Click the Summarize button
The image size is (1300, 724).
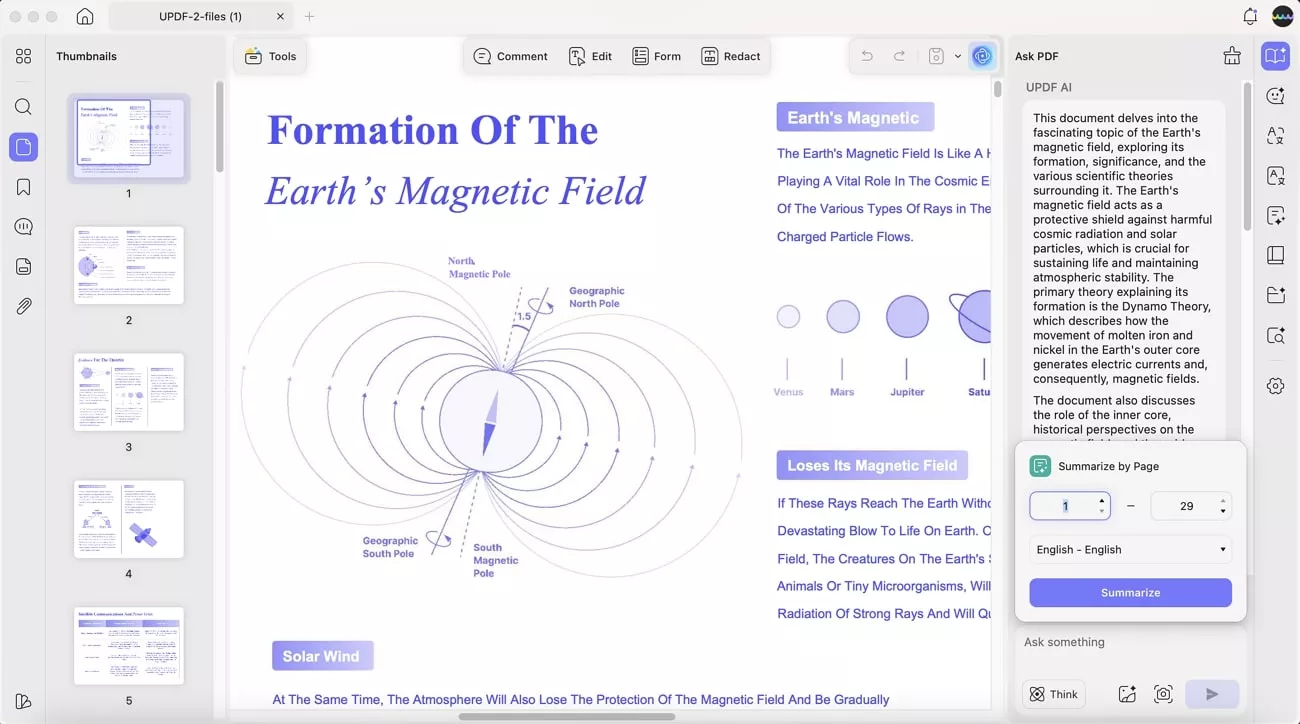[1130, 592]
